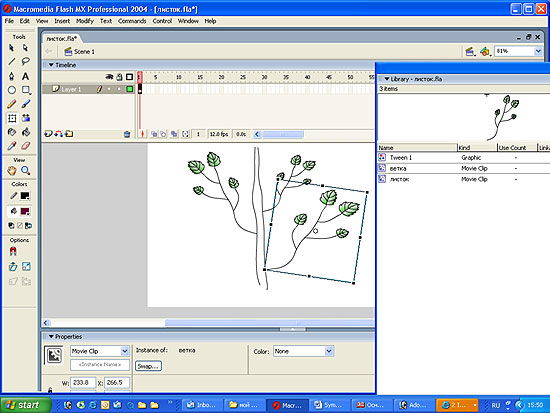Select the Eraser tool
The width and height of the screenshot is (550, 413).
pyautogui.click(x=25, y=146)
